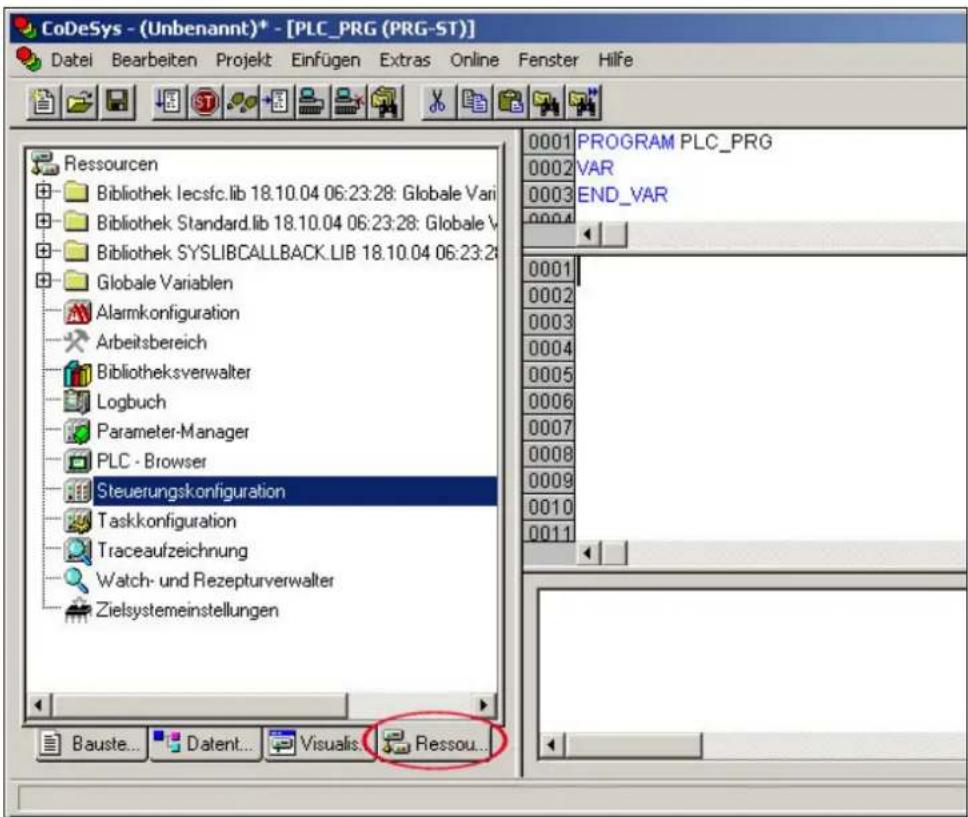The width and height of the screenshot is (968, 817).
Task: Click the tree panel scrollbar right arrow
Action: [x=483, y=705]
